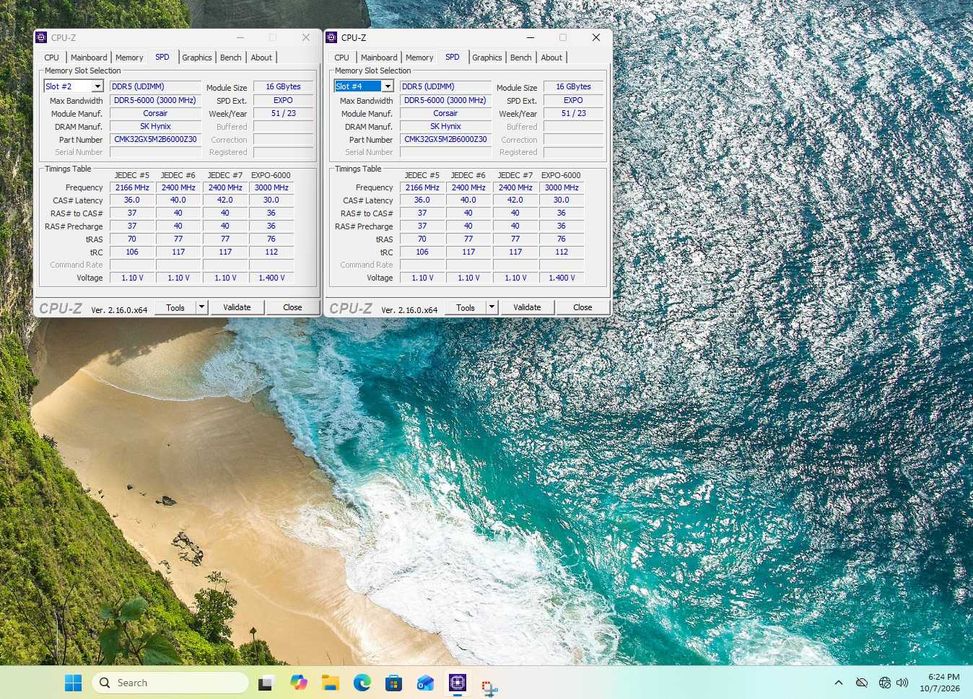Screen dimensions: 973x699
Task: Click the CPU-Z title bar icon in the Slot #4 window
Action: (332, 37)
